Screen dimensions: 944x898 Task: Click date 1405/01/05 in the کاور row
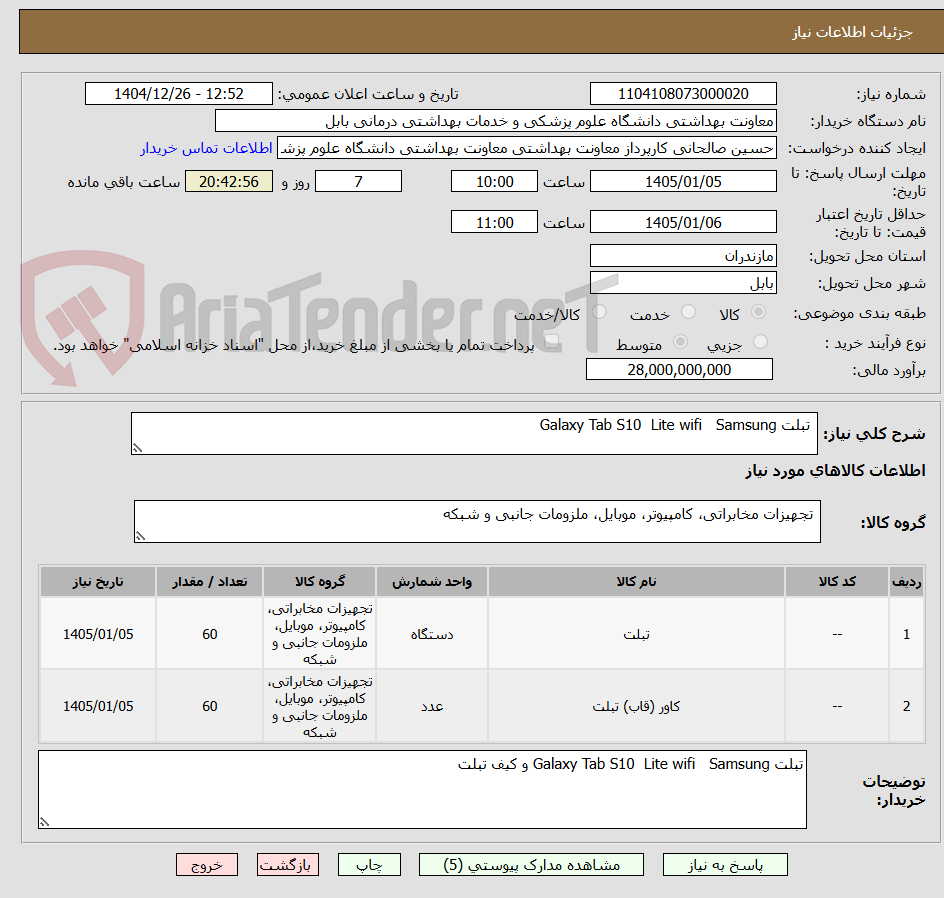tap(98, 706)
